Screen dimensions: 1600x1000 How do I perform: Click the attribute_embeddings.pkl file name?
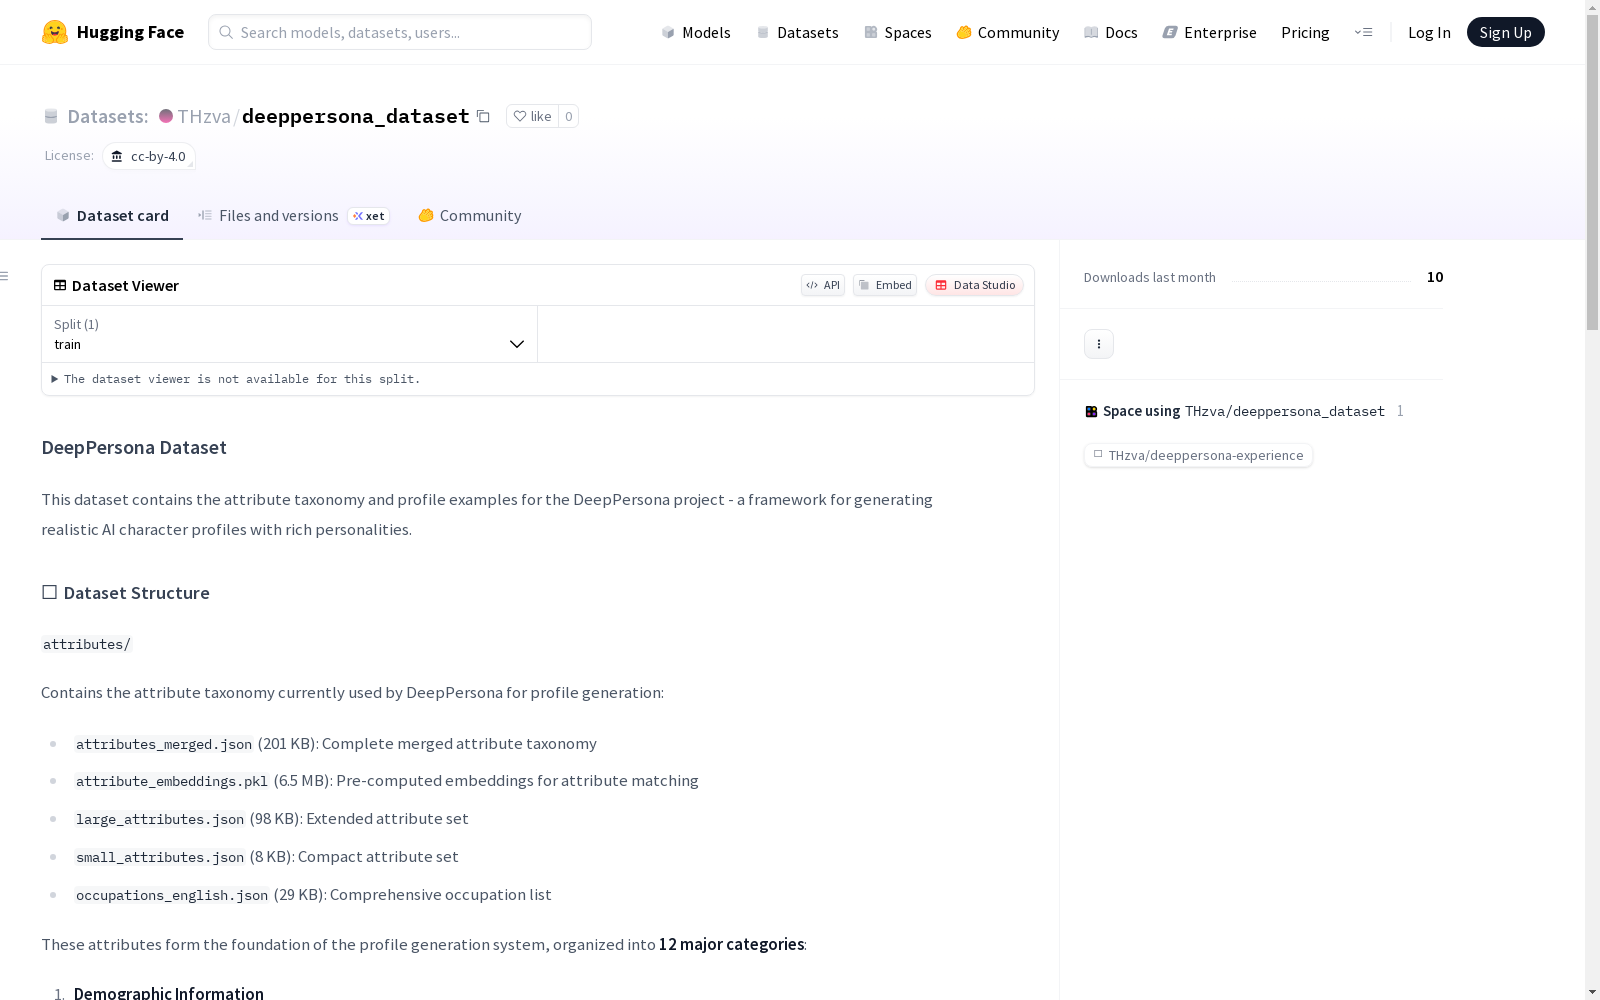pyautogui.click(x=172, y=781)
